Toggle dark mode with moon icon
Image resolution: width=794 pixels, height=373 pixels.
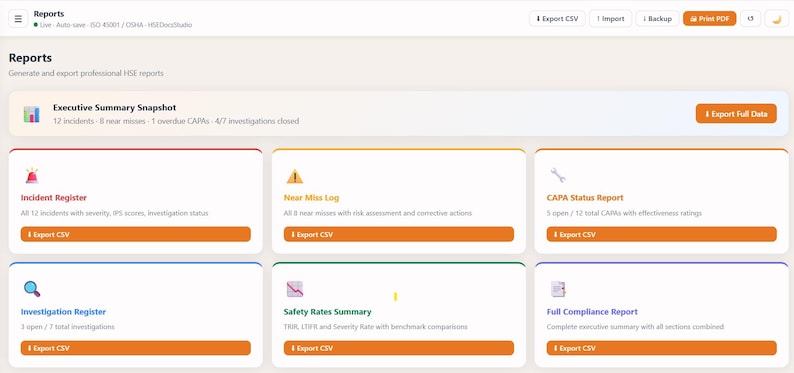pos(776,19)
